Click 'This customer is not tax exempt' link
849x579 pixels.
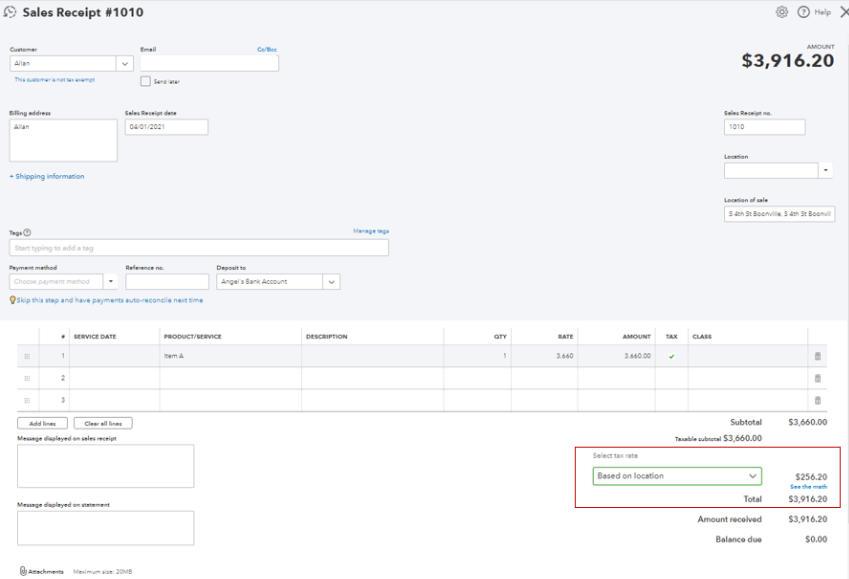(55, 80)
